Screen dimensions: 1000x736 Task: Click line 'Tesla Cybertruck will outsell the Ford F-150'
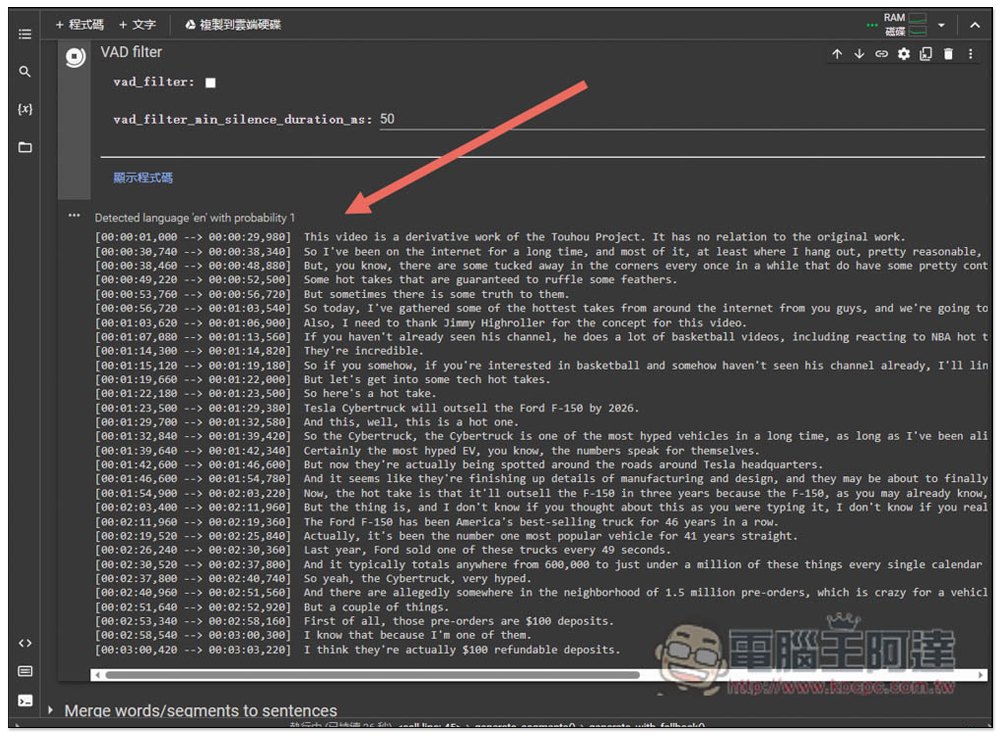tap(471, 408)
